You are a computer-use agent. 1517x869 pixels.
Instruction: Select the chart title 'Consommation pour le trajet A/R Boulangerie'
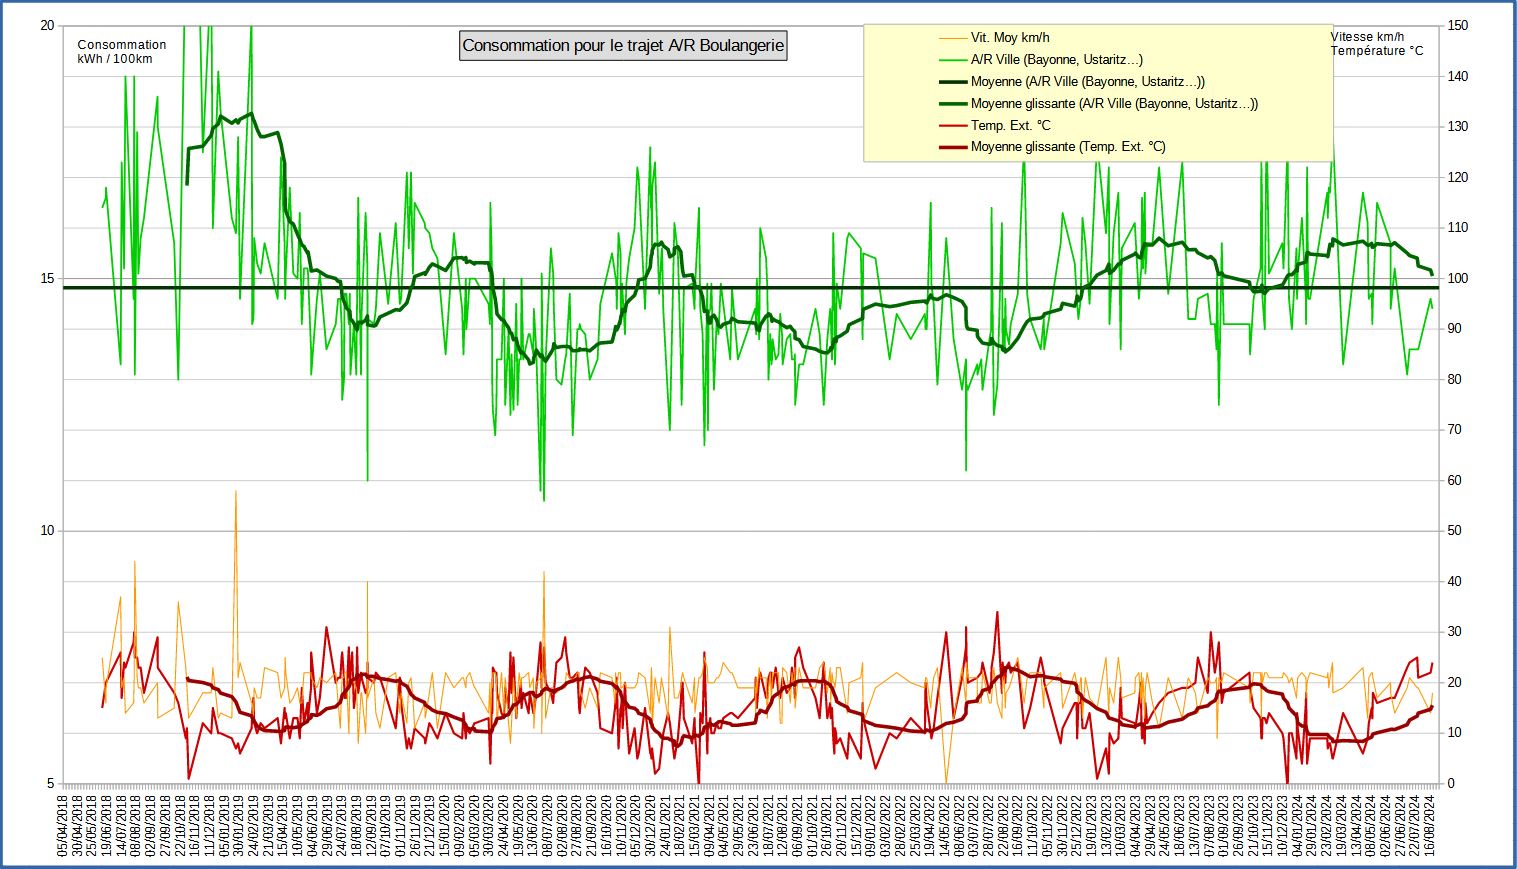point(623,46)
